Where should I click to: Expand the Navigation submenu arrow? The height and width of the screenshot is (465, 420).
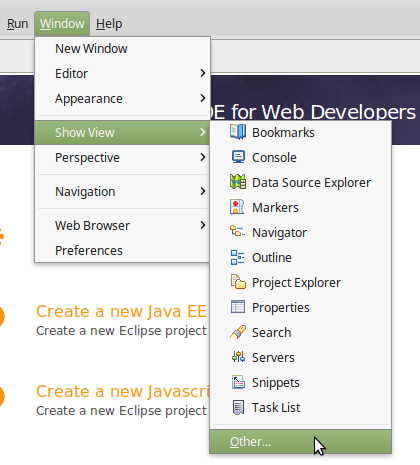(203, 191)
